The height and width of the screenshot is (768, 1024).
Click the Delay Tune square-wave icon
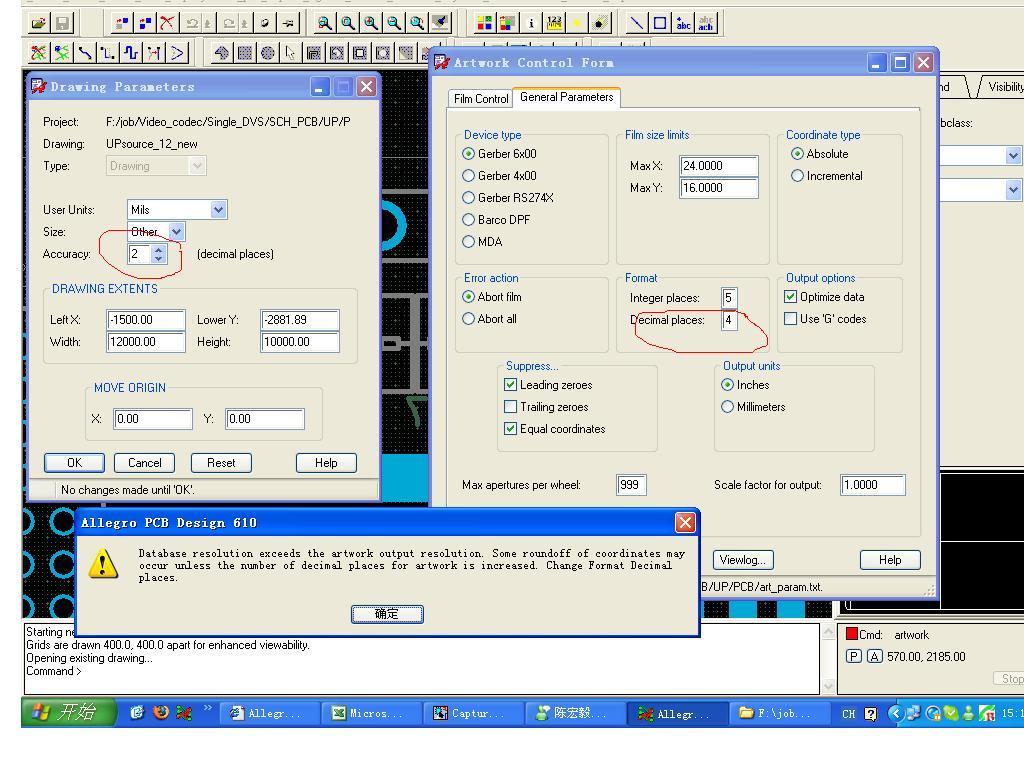pyautogui.click(x=131, y=52)
